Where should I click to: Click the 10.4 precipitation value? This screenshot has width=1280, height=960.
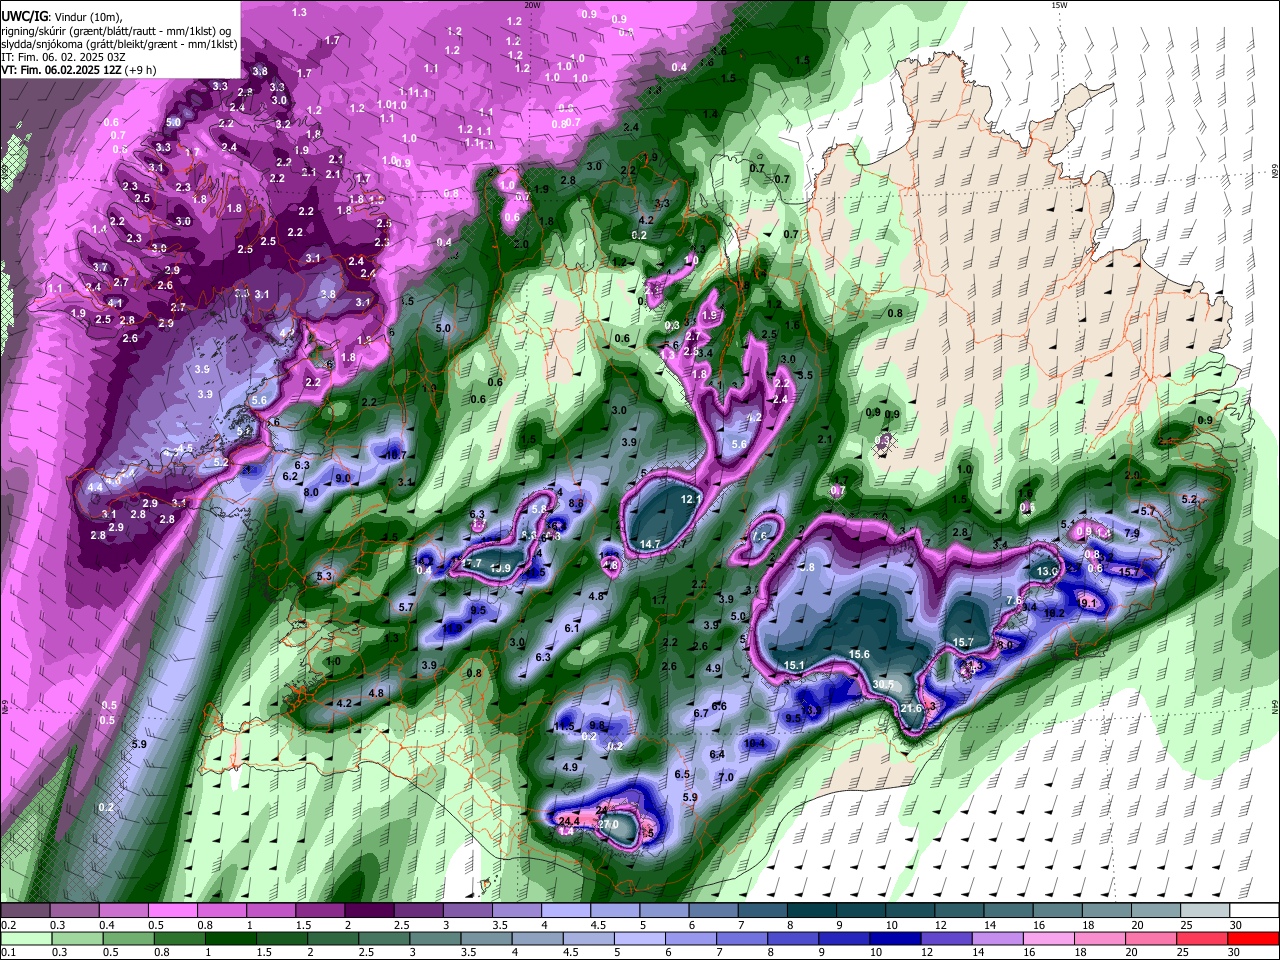755,743
